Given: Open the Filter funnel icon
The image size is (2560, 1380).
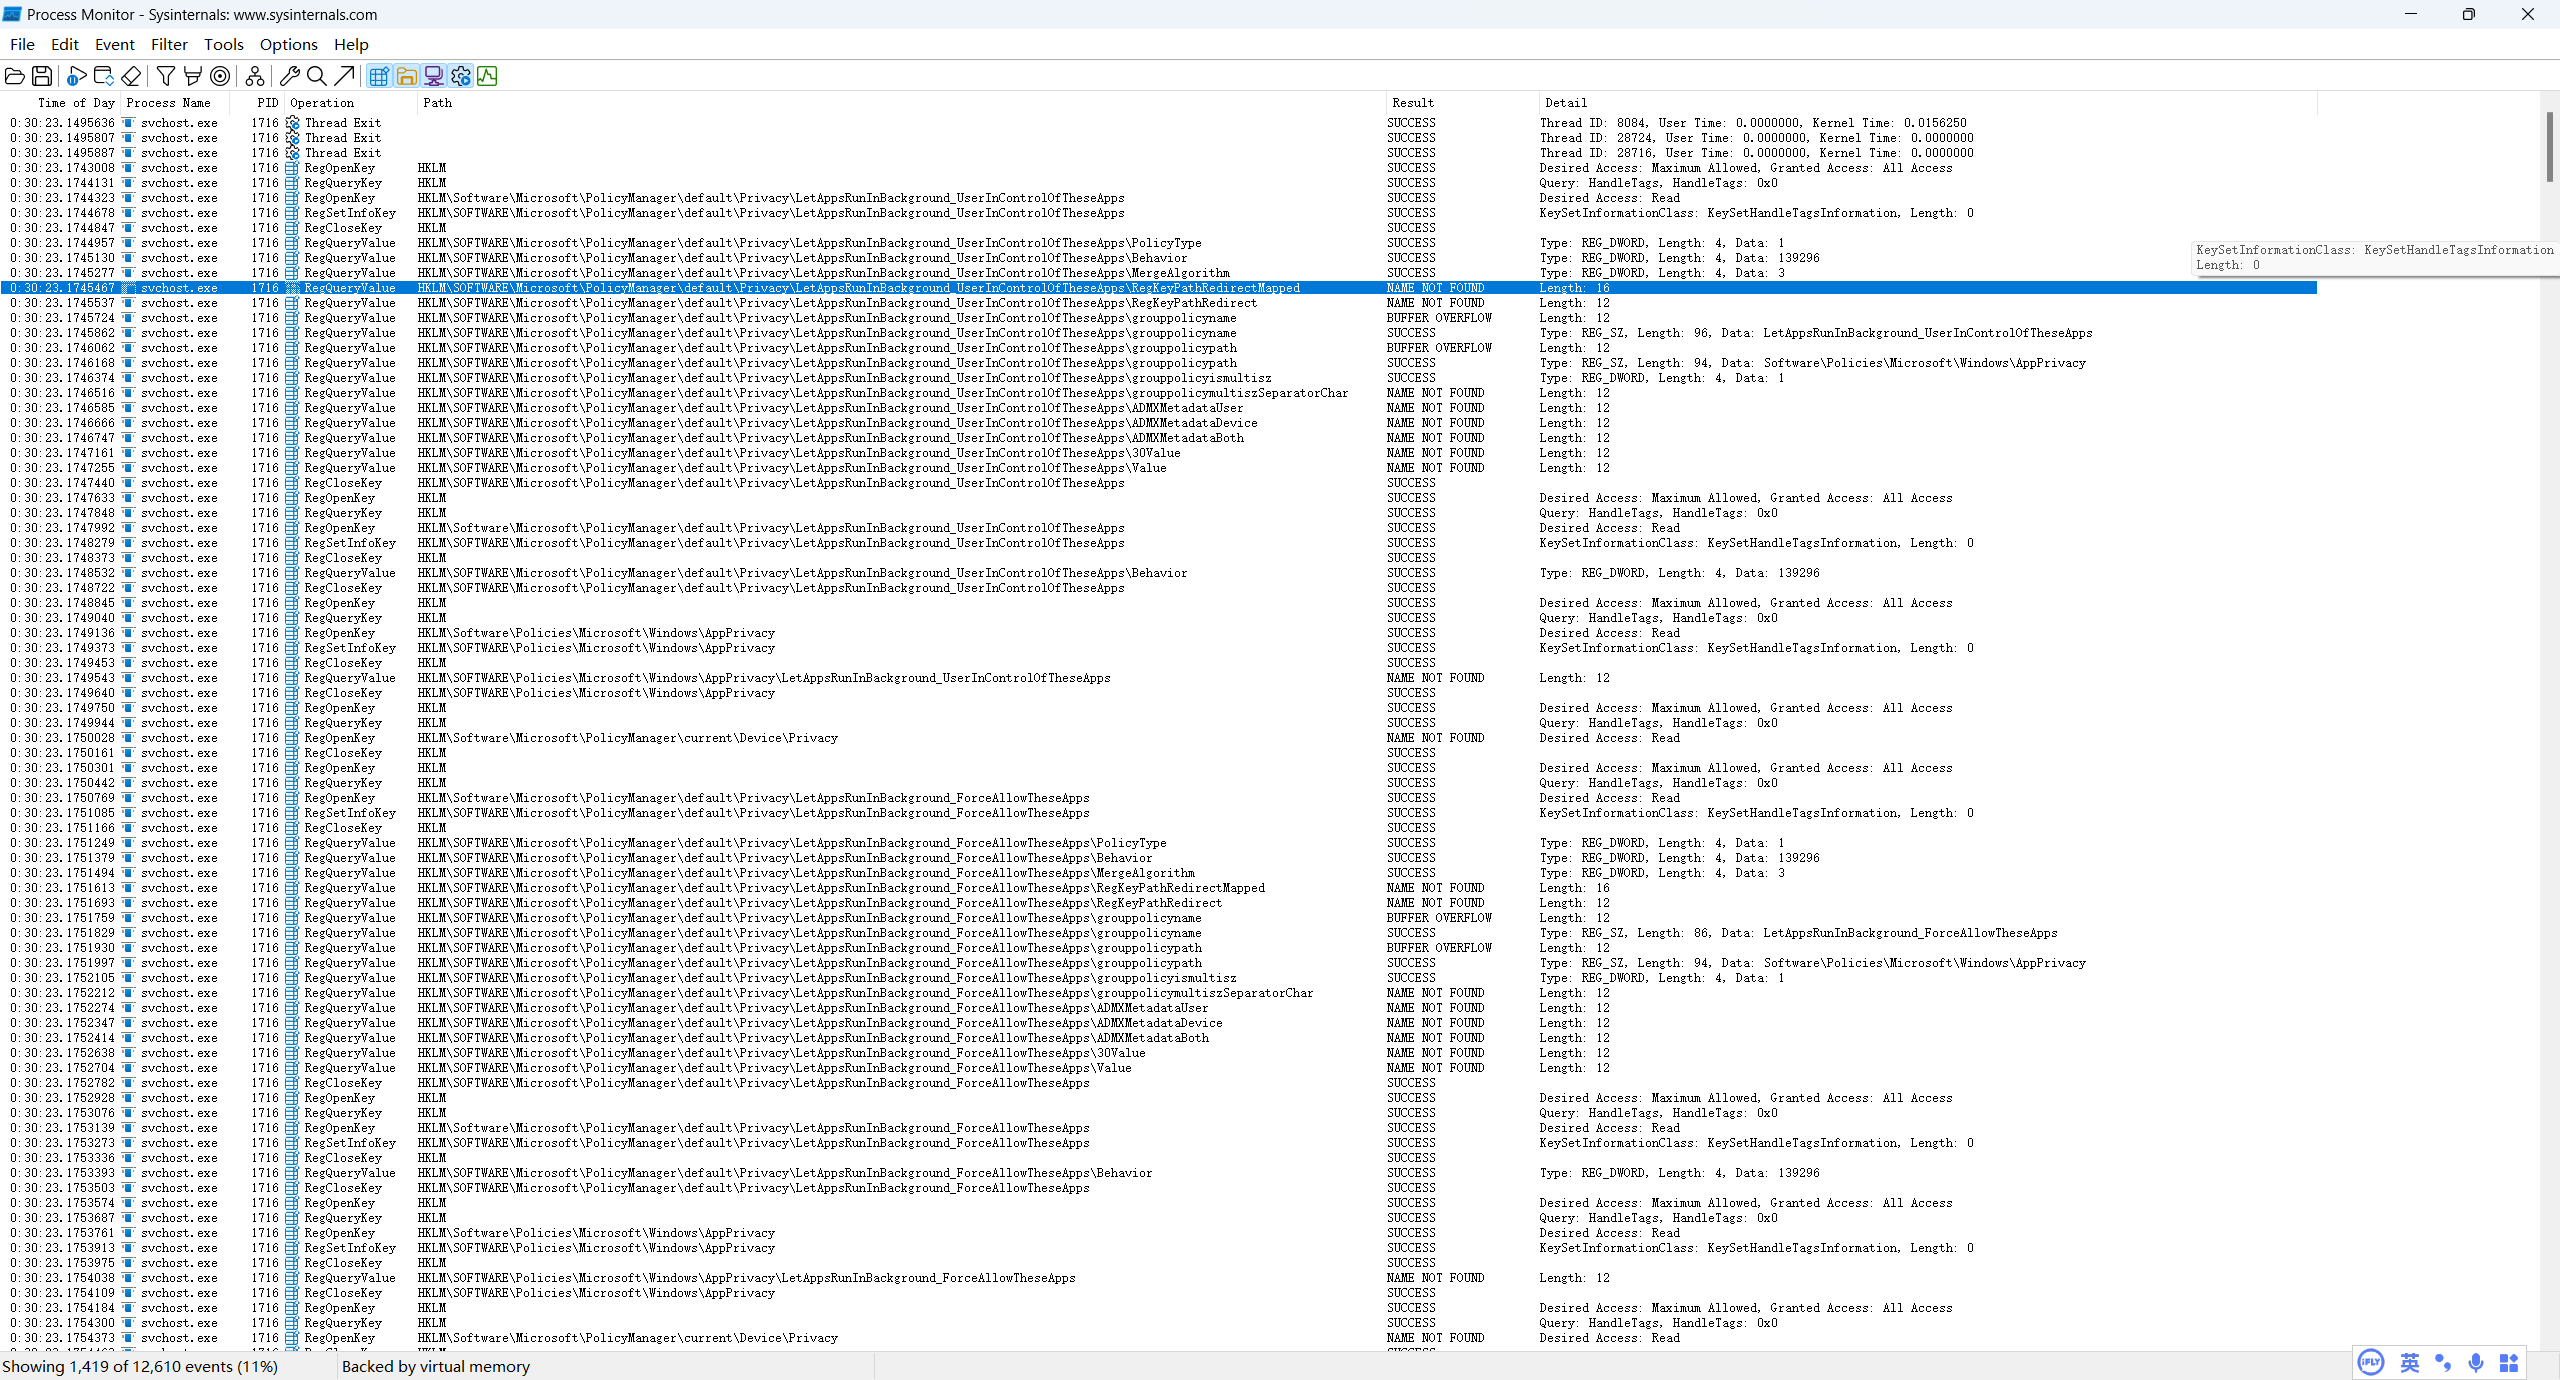Looking at the screenshot, I should click(166, 76).
